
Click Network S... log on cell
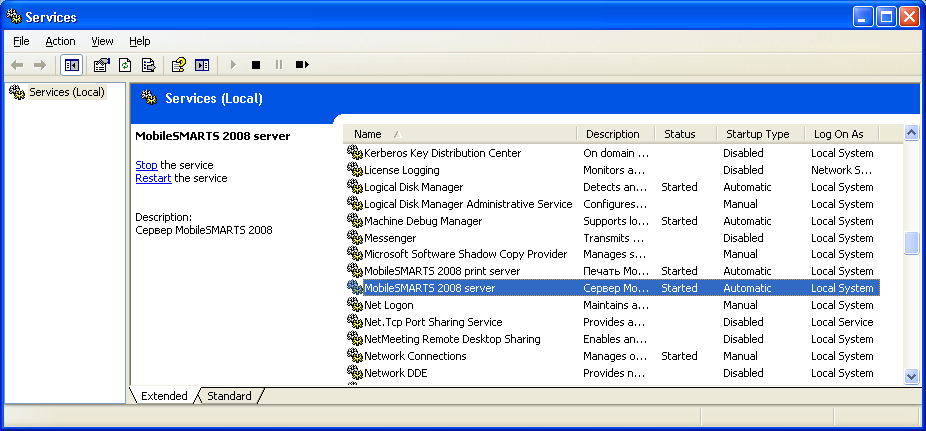(840, 170)
